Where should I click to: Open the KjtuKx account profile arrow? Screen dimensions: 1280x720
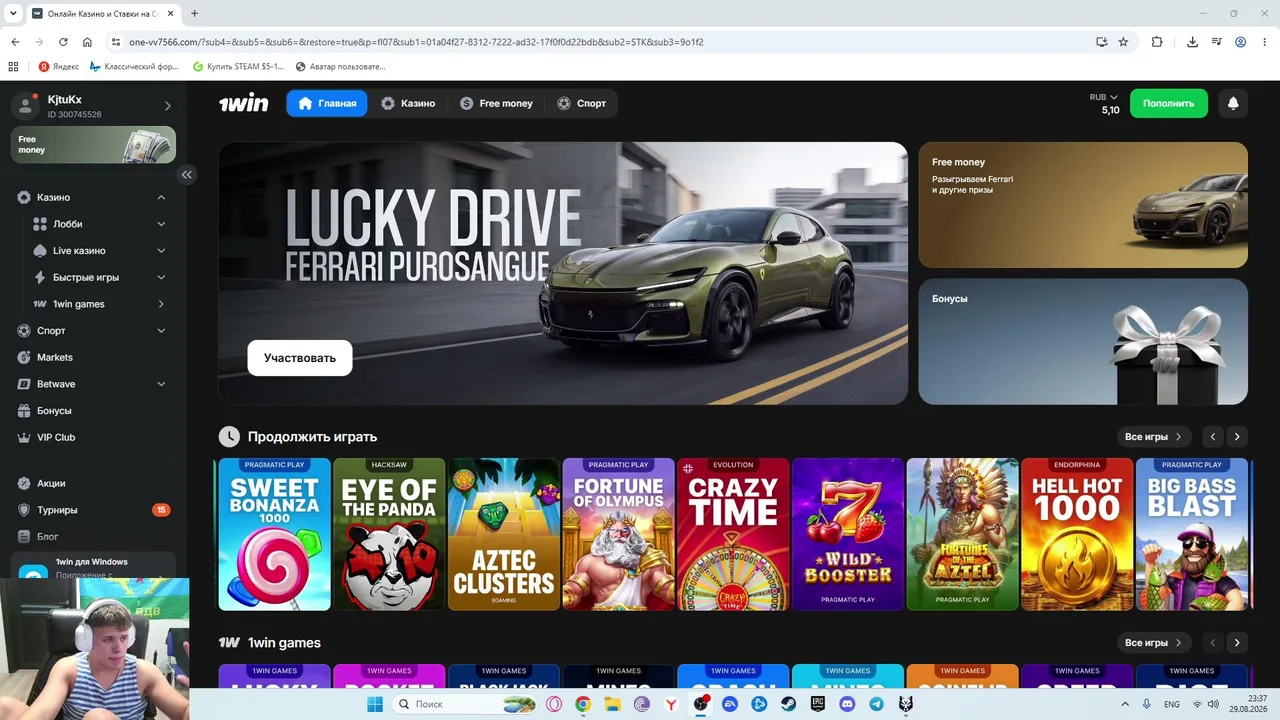[168, 106]
